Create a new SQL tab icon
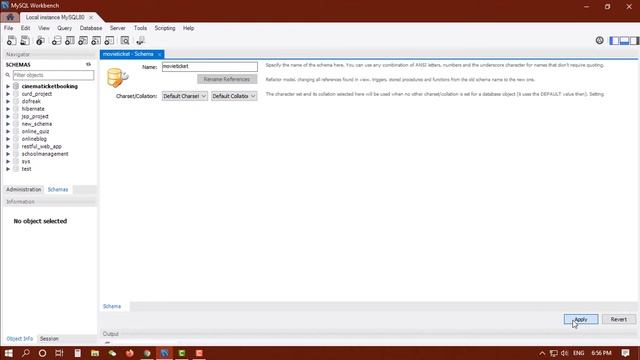640x360 pixels. point(11,40)
